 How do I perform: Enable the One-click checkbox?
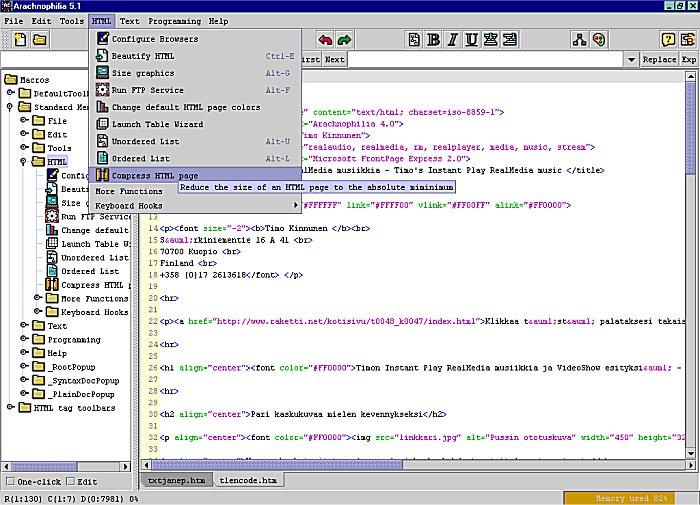9,481
